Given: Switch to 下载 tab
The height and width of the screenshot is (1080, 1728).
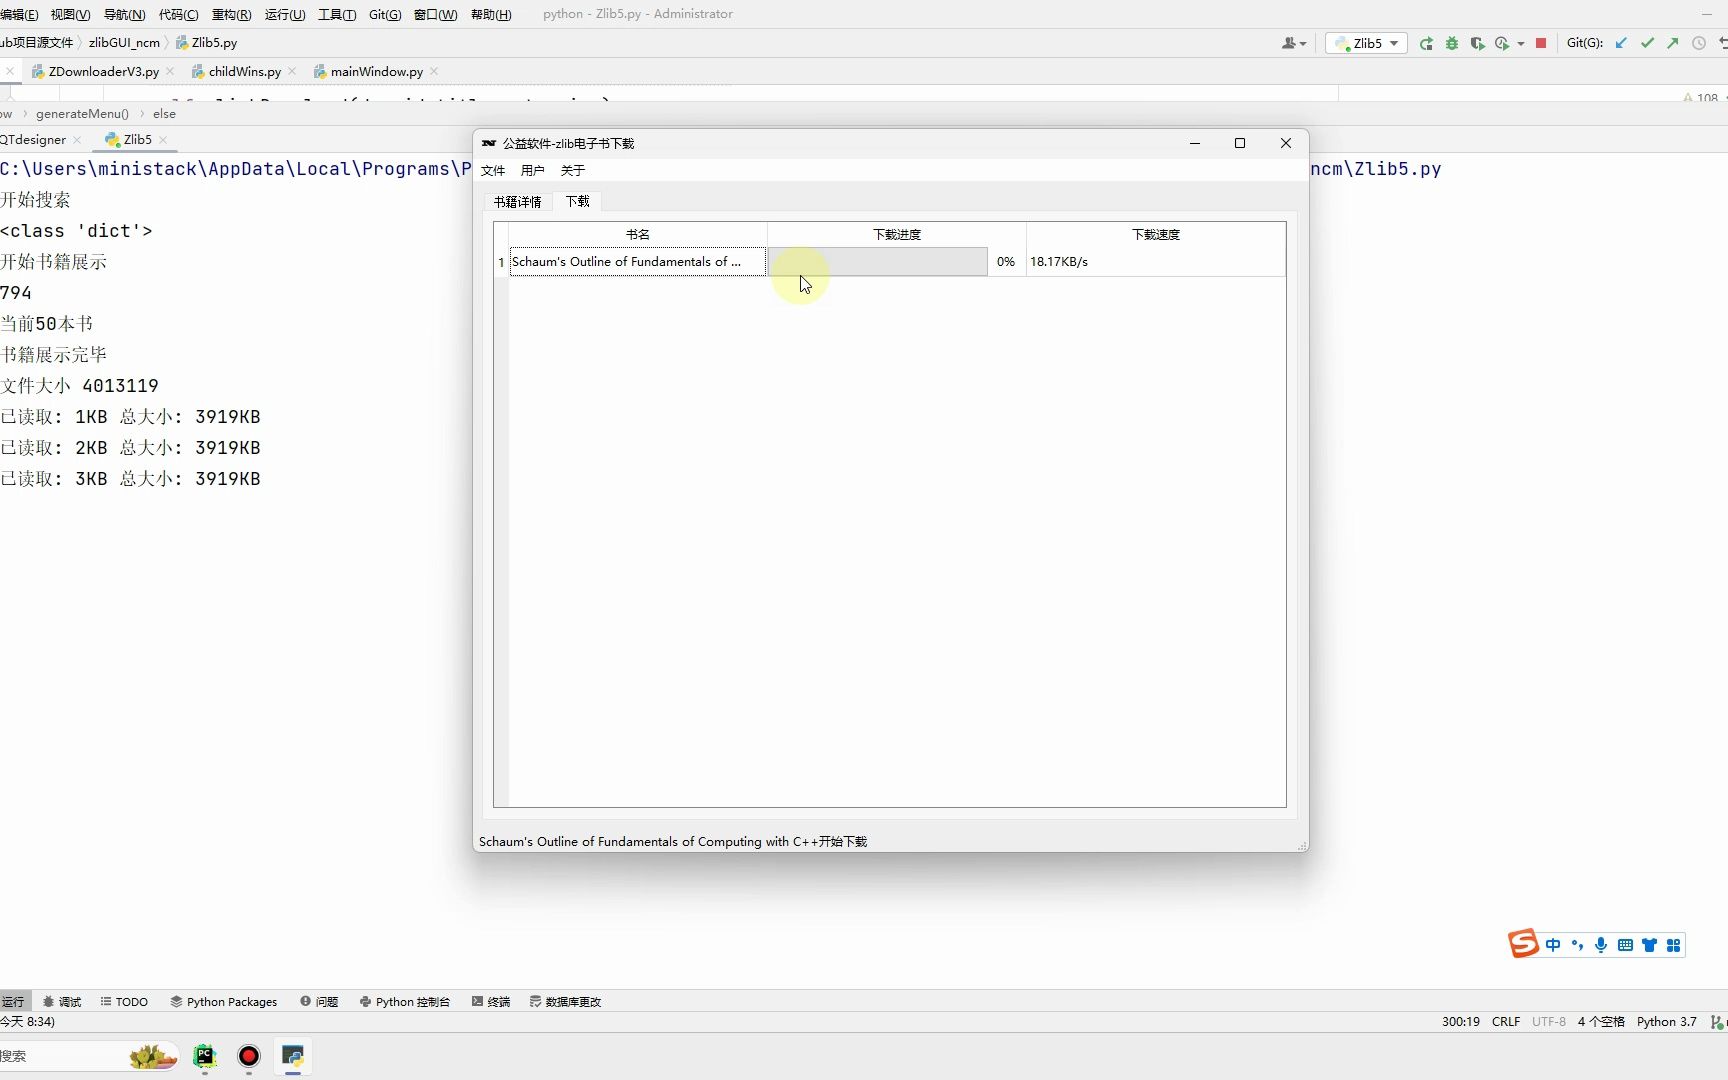Looking at the screenshot, I should click(x=578, y=201).
